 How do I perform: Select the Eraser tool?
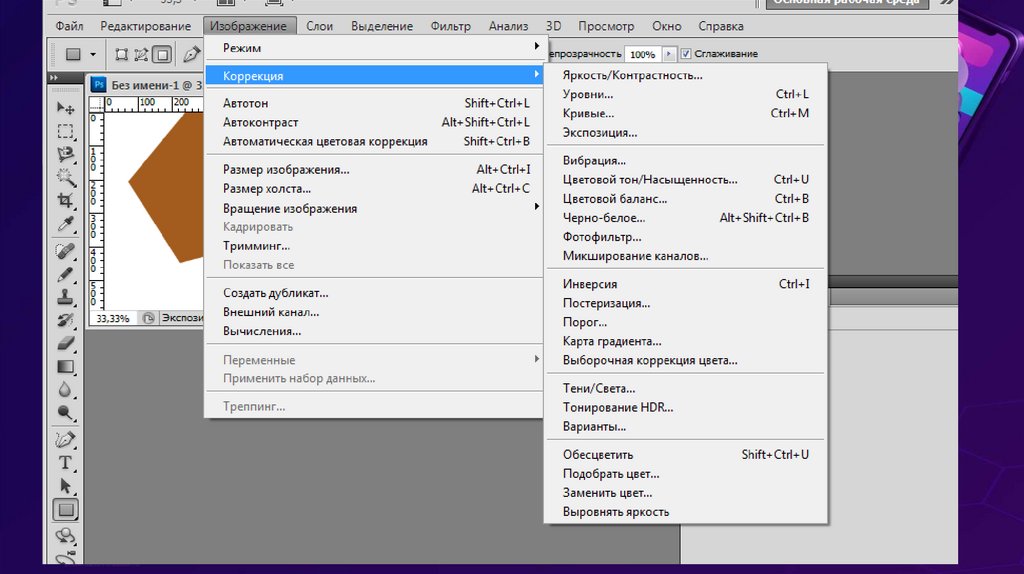[x=66, y=343]
